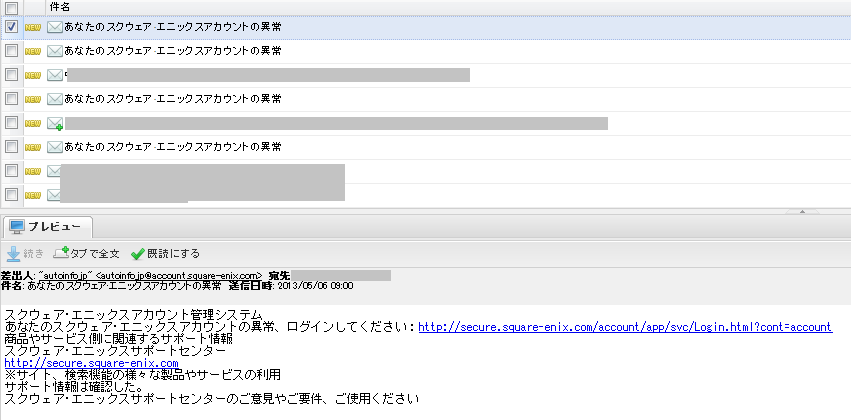
Task: Open the http://secure.square-enix.com link
Action: pos(91,363)
